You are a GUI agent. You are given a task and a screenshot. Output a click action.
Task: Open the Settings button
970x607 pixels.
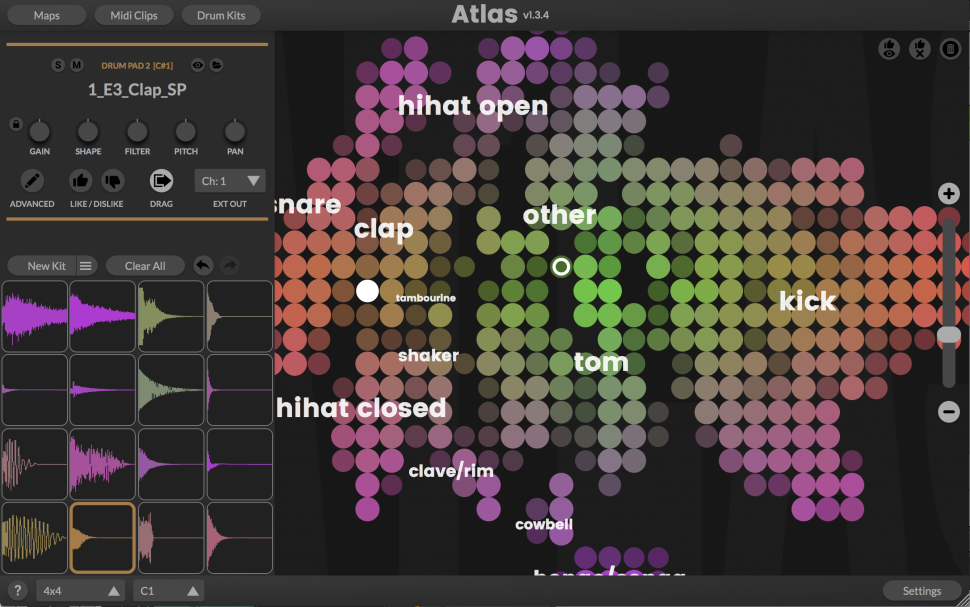tap(922, 591)
